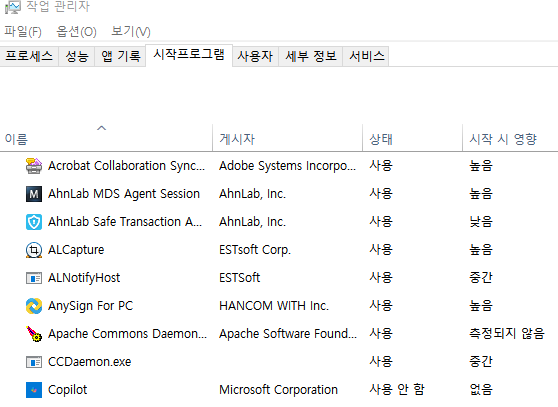558x407 pixels.
Task: Click the sort arrow above 이름 column
Action: [102, 128]
